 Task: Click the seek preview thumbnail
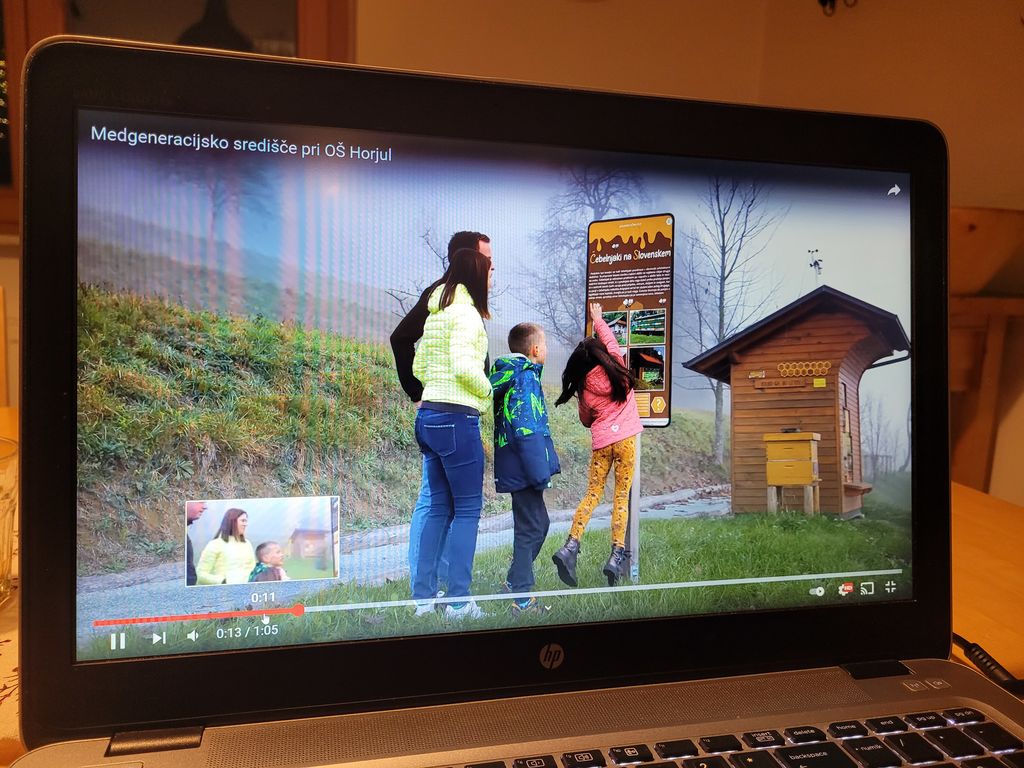tap(262, 540)
